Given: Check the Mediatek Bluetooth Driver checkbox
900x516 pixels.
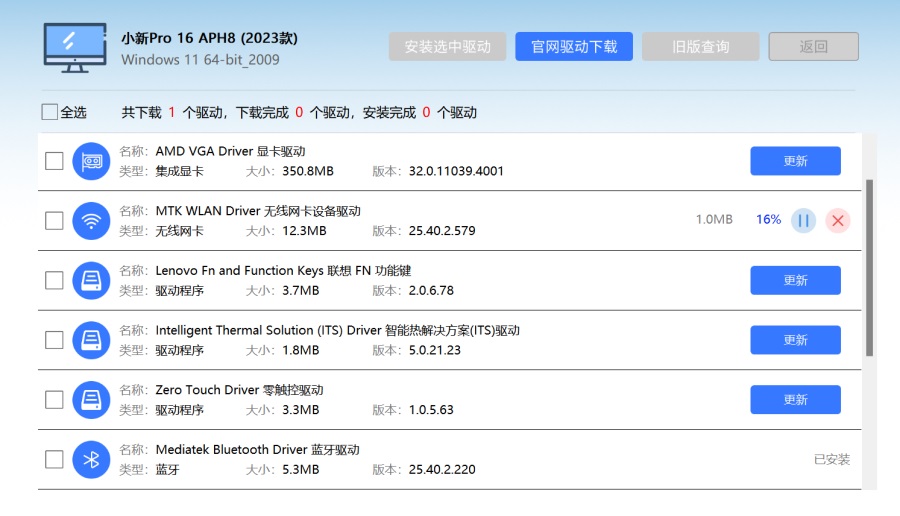Looking at the screenshot, I should click(55, 459).
